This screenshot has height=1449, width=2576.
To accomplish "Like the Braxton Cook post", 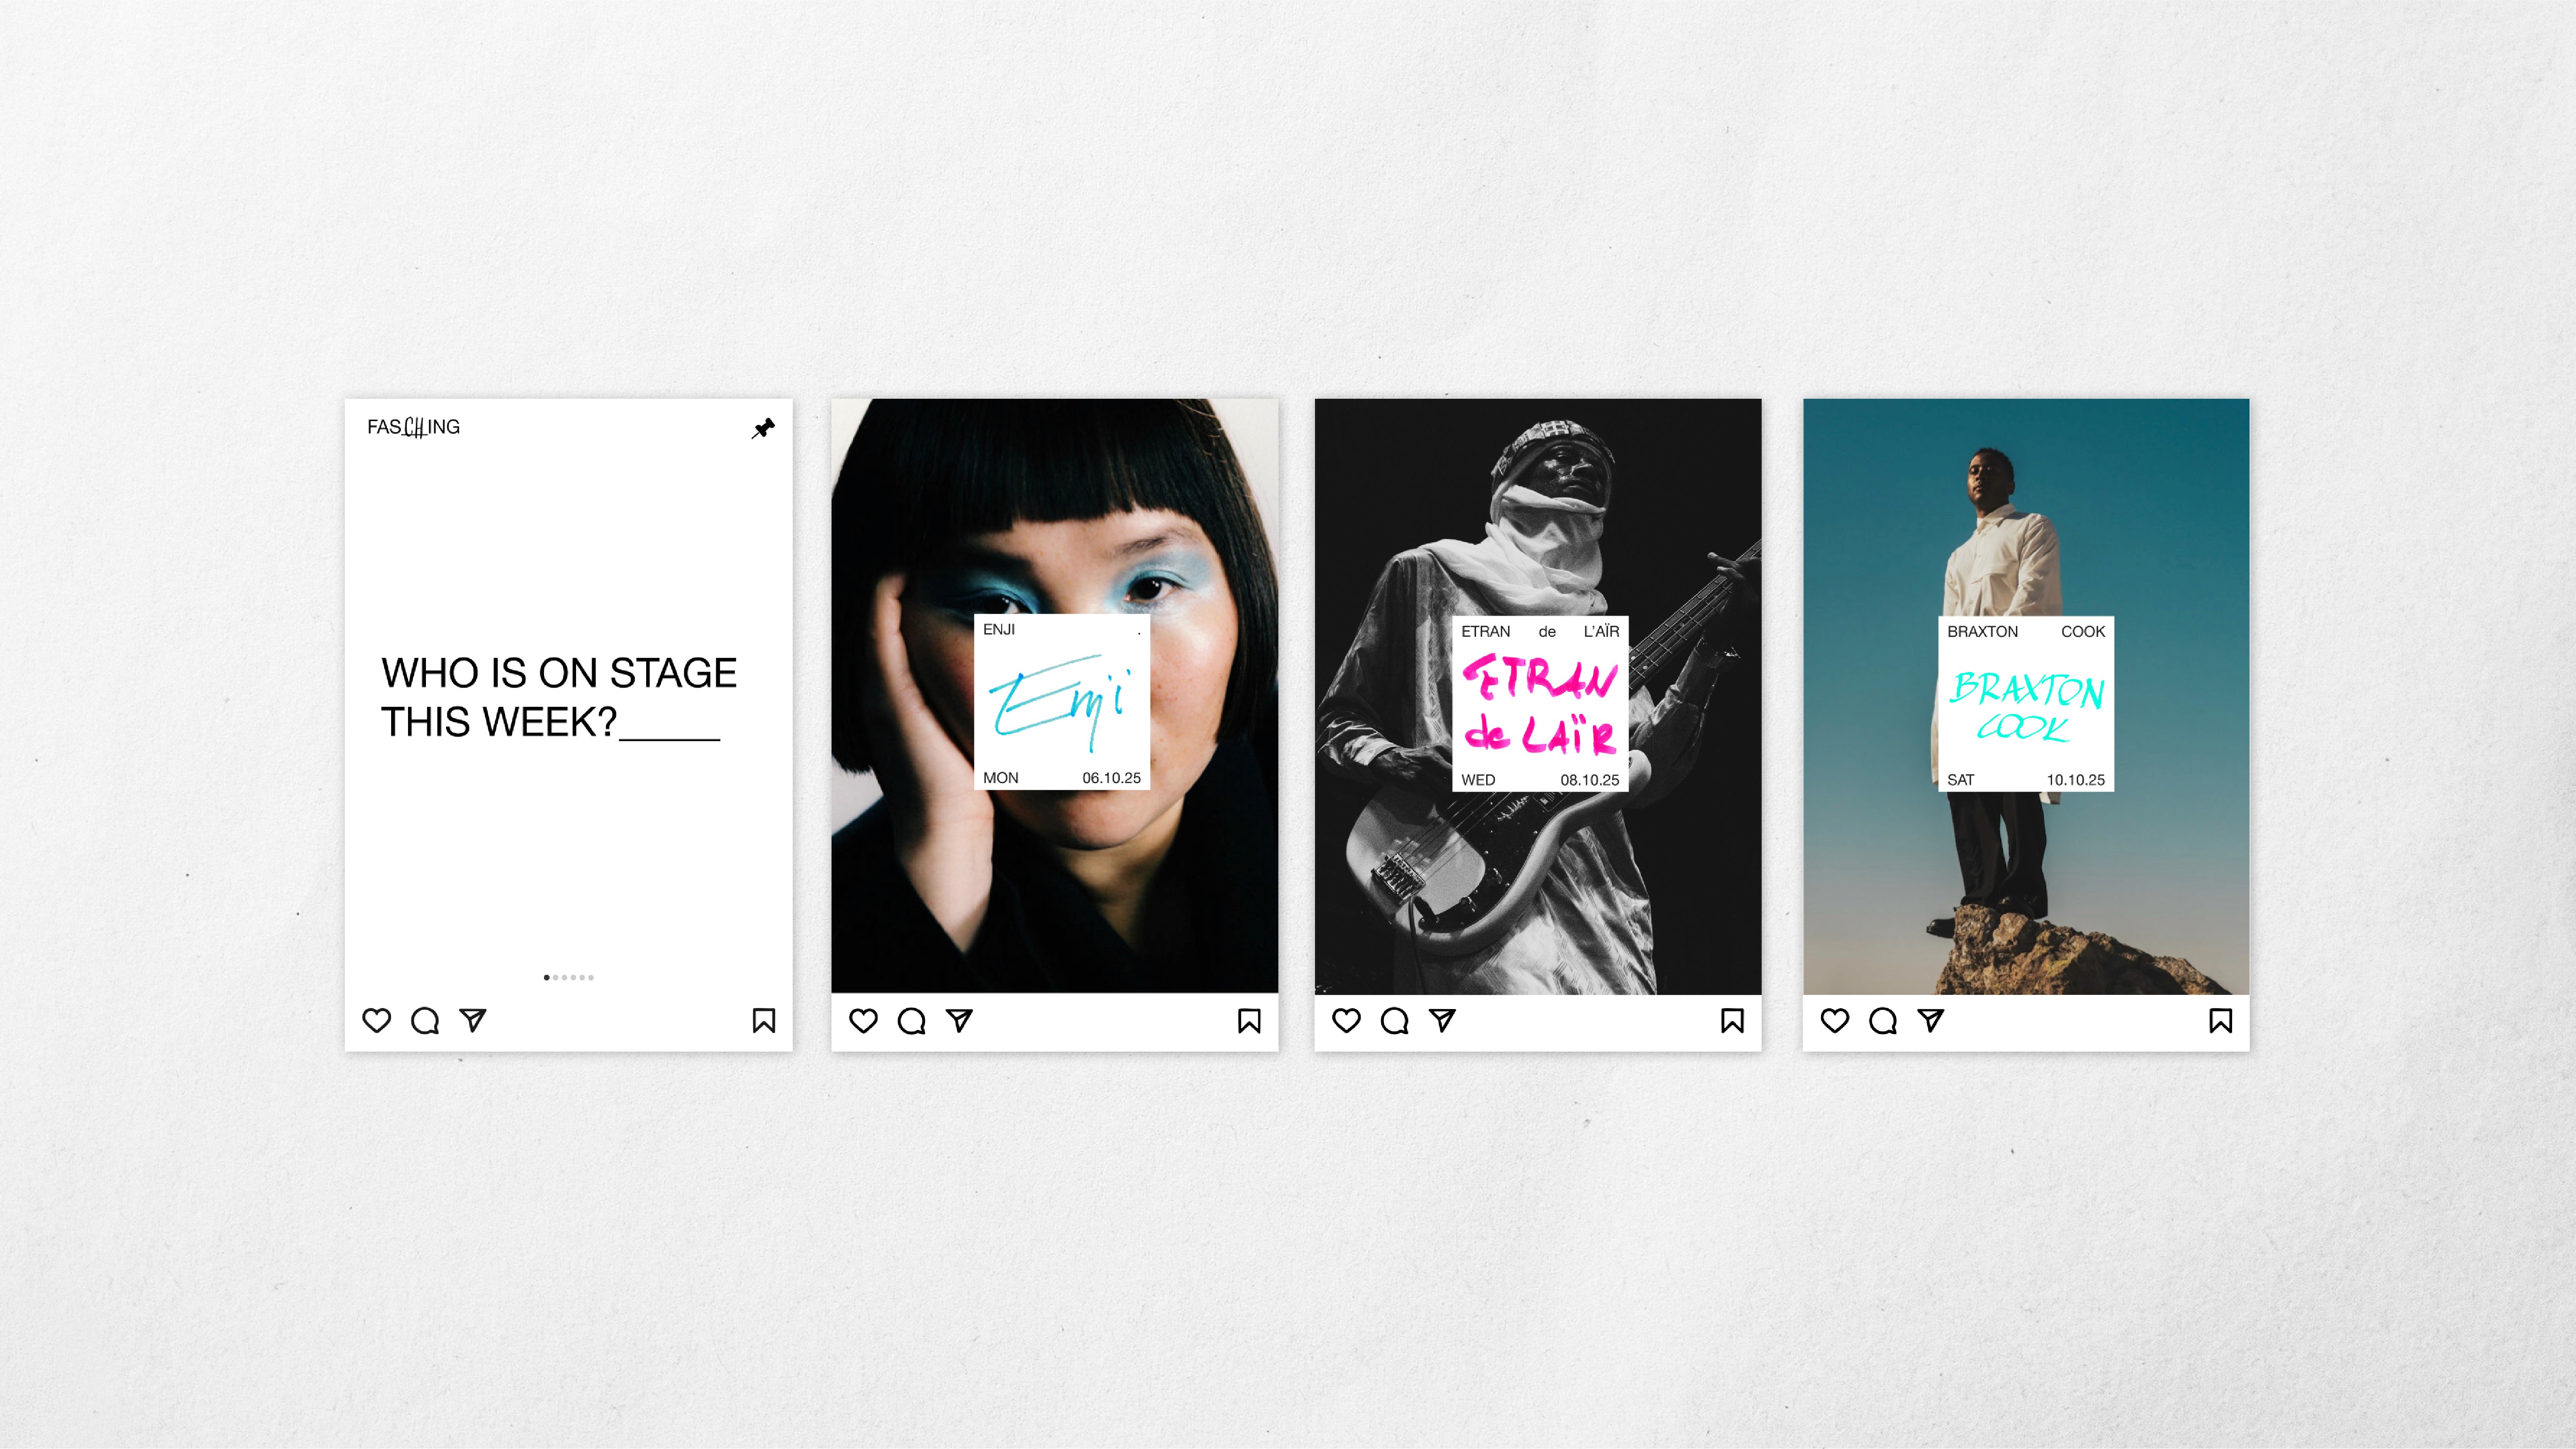I will point(1835,1020).
